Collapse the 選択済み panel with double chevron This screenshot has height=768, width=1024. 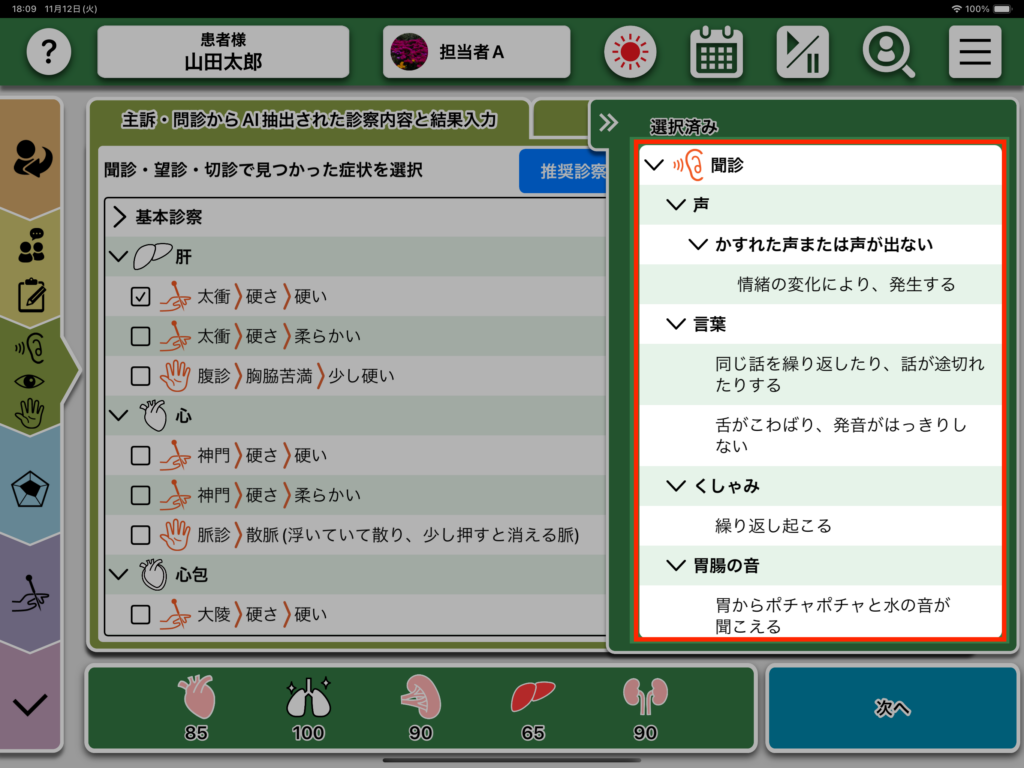point(608,123)
